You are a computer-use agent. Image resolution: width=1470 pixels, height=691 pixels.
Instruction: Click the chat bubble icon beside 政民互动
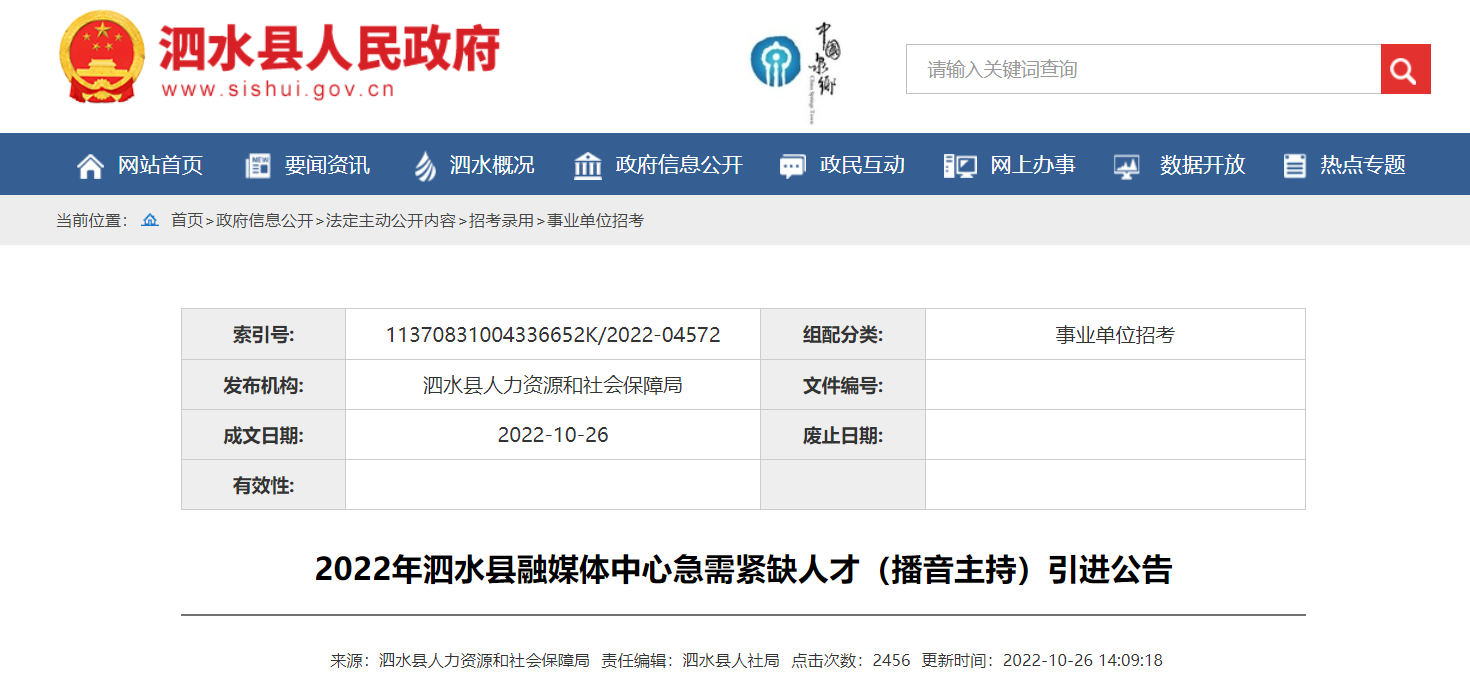[x=792, y=166]
